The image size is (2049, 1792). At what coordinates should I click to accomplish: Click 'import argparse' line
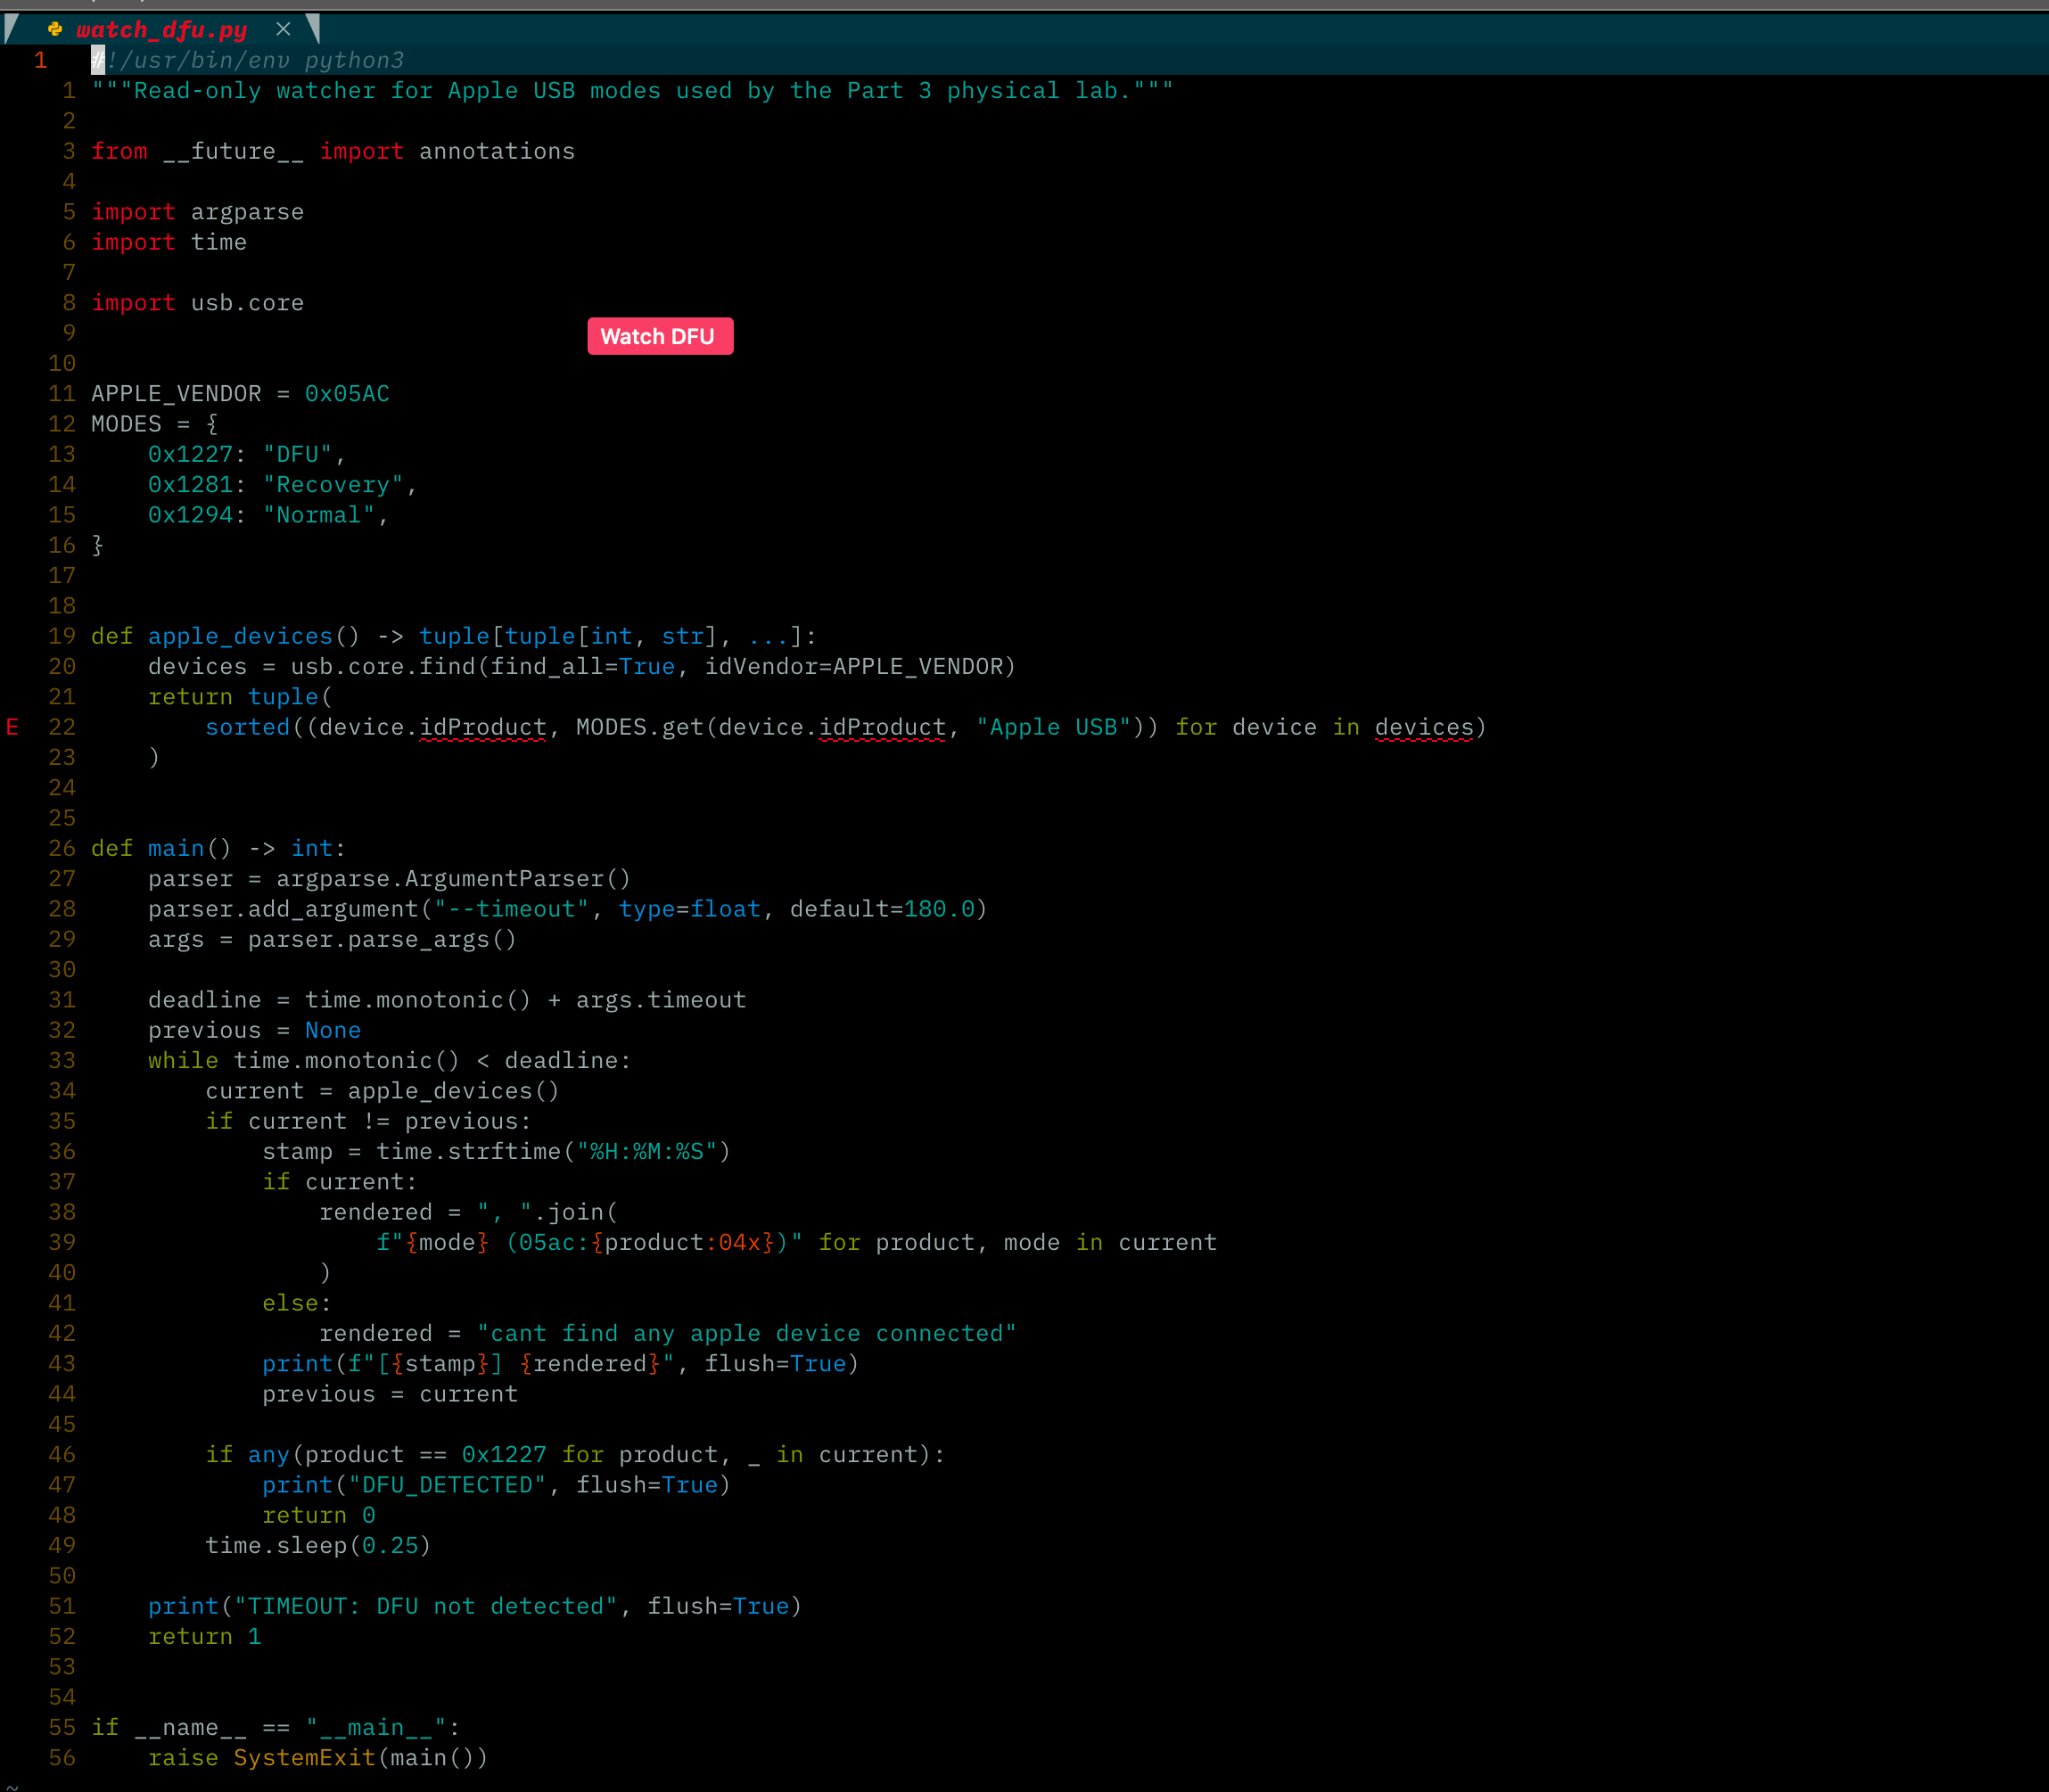(197, 212)
